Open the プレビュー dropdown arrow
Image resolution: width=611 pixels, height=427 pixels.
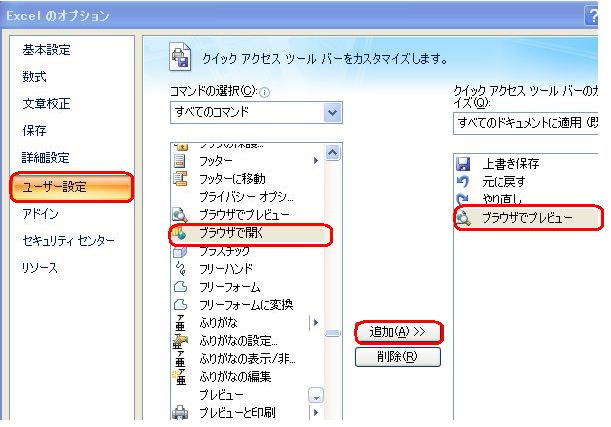(x=316, y=395)
